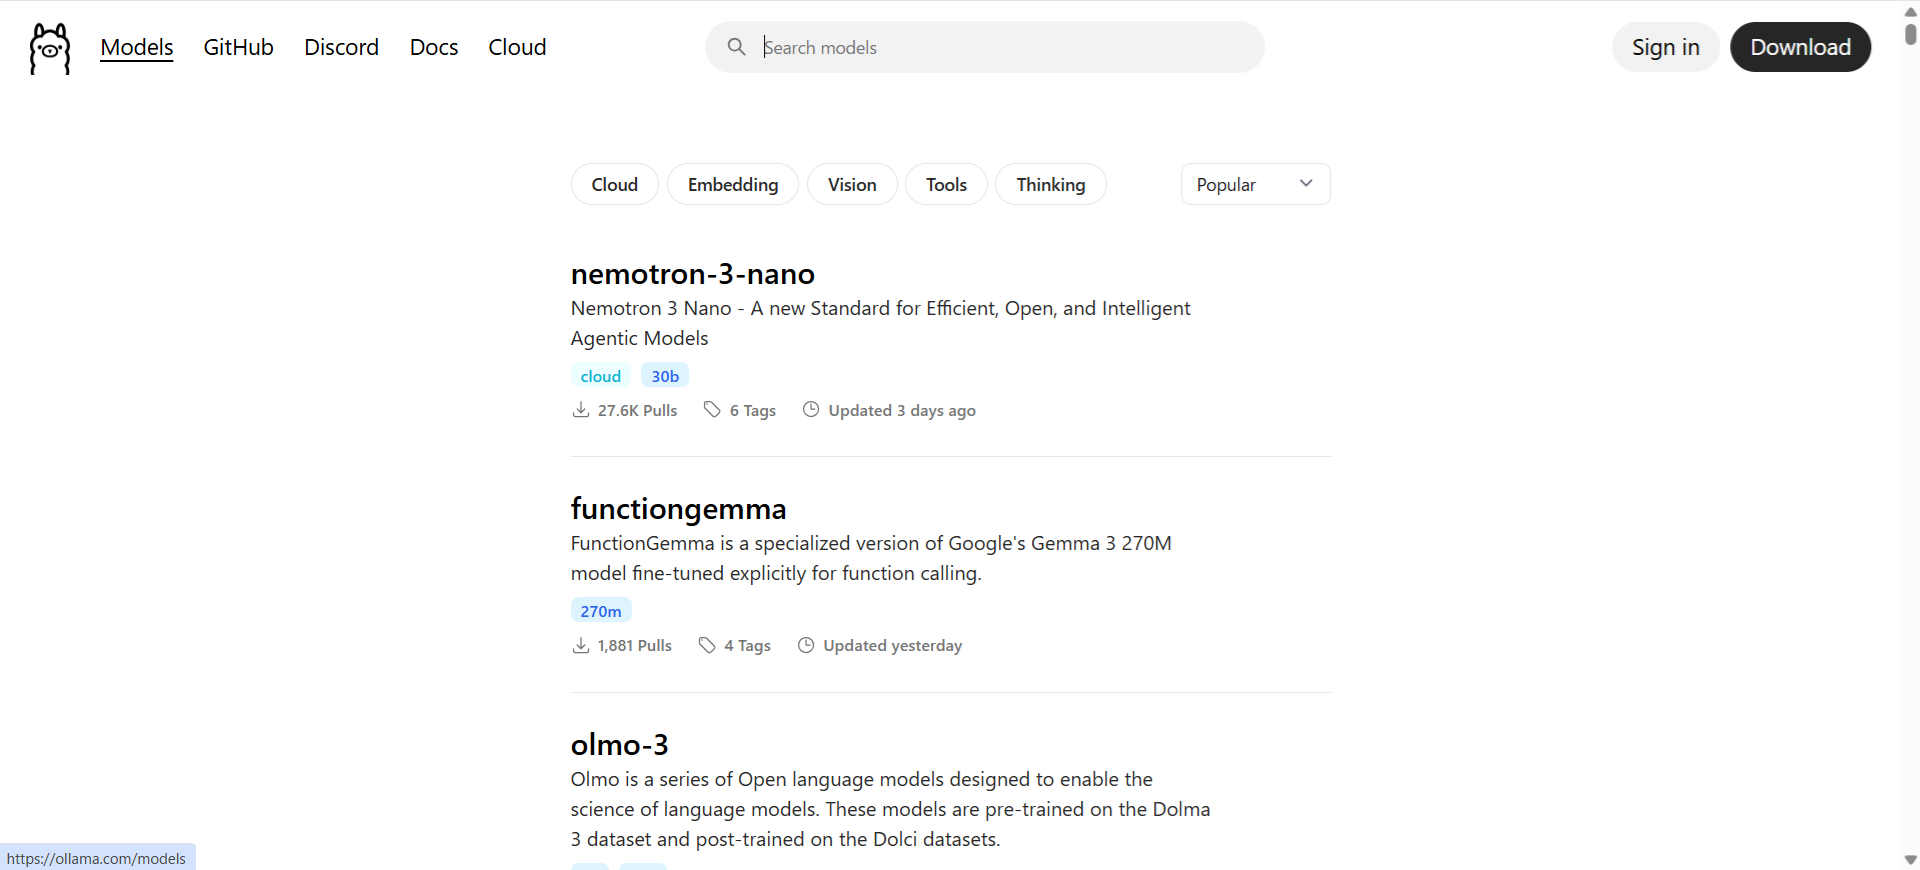
Task: Focus the Search models input field
Action: [x=1000, y=47]
